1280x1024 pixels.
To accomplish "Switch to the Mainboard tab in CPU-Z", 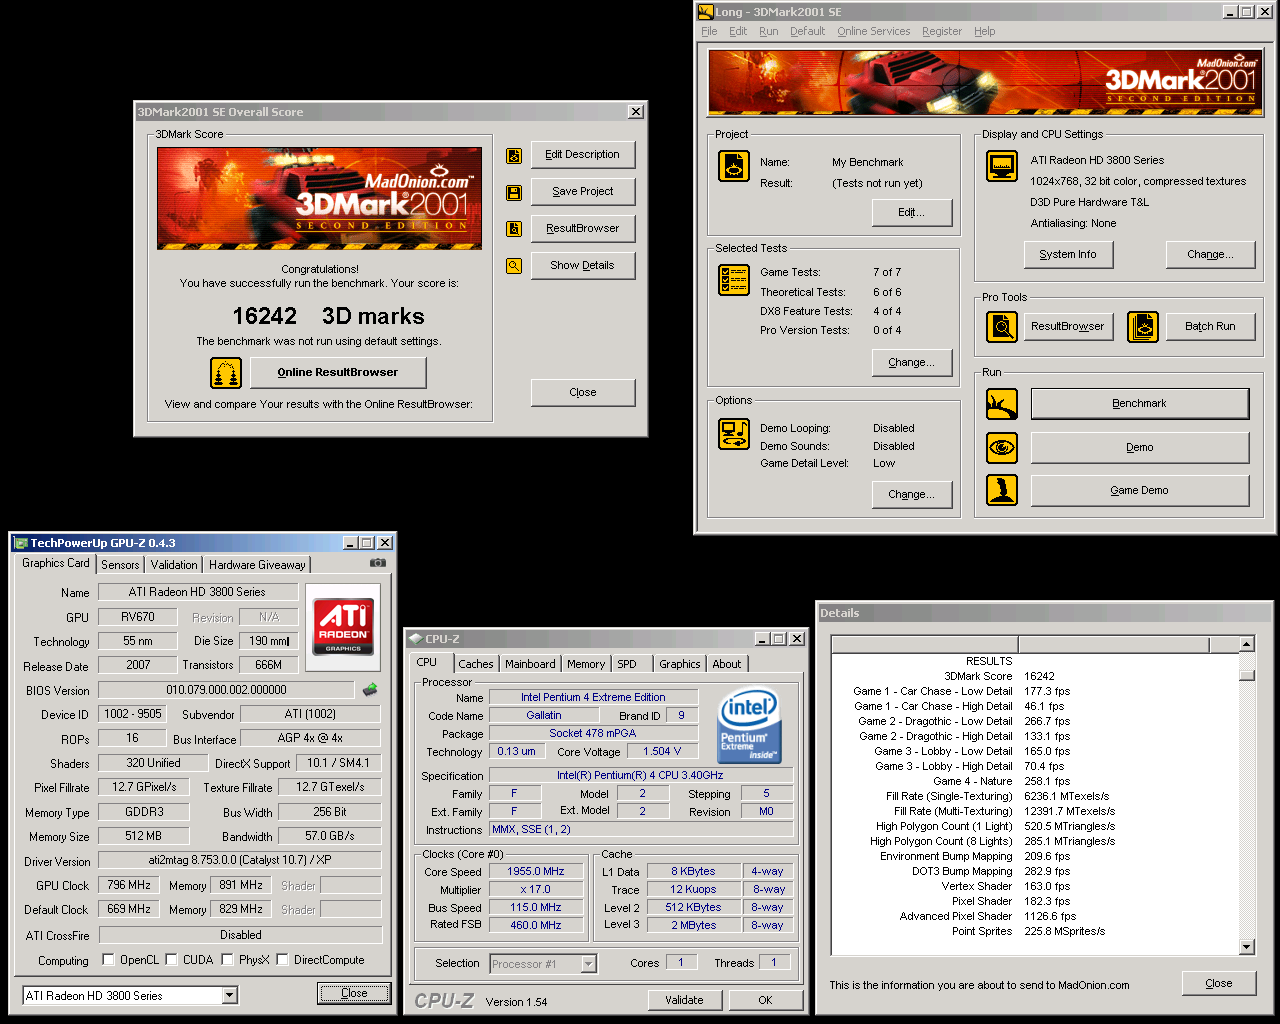I will pyautogui.click(x=530, y=664).
